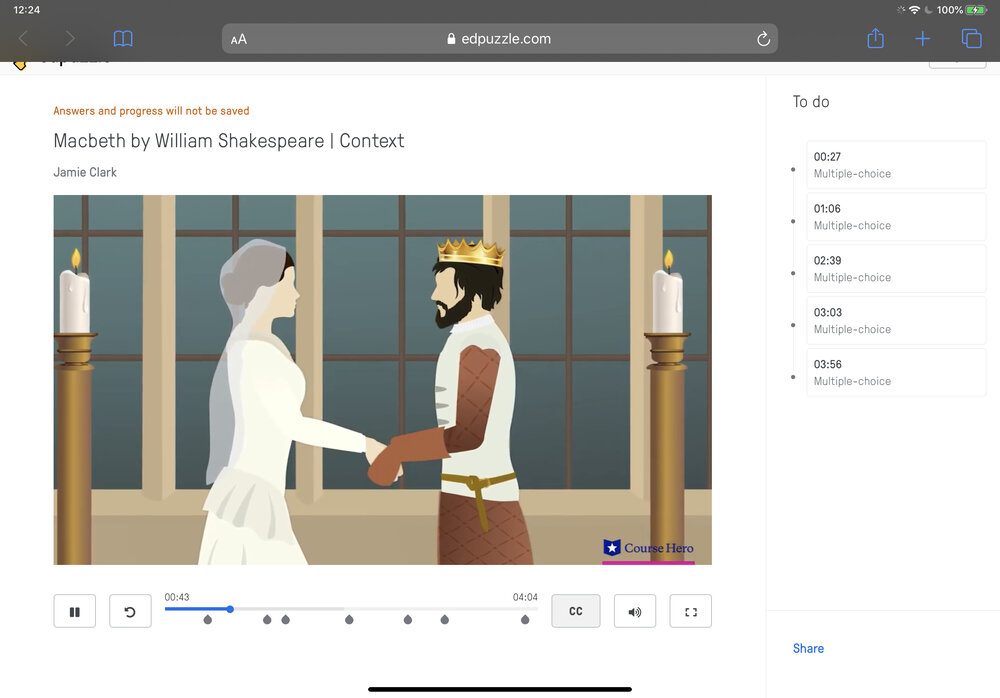Pause the Macbeth video
Viewport: 1000px width, 698px height.
[74, 611]
